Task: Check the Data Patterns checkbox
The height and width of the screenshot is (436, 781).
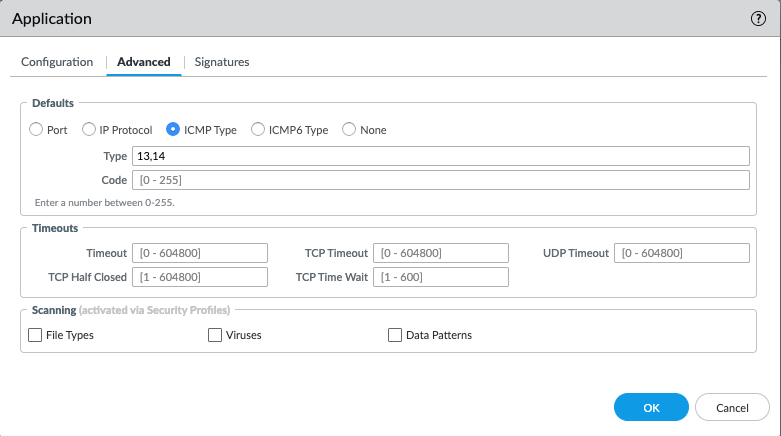Action: (x=395, y=336)
